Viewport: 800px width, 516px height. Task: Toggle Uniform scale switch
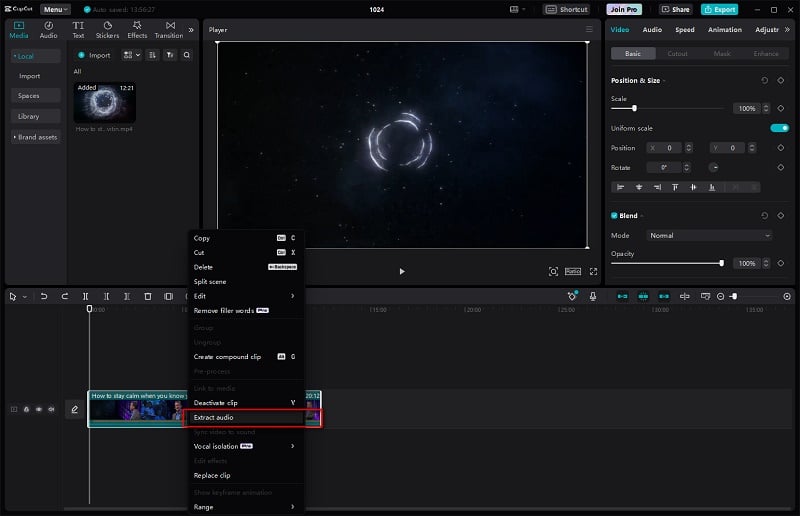pos(780,128)
